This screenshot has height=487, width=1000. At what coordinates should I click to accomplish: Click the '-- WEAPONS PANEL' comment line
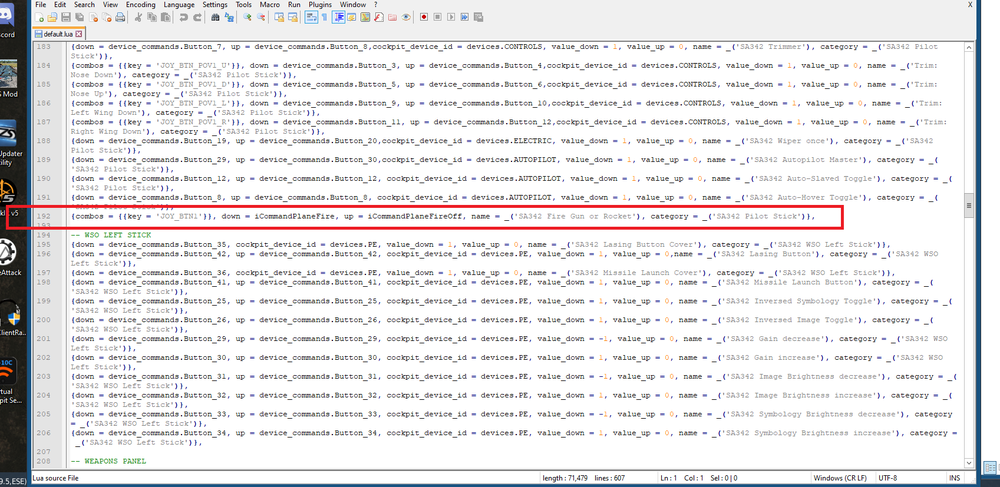tap(108, 461)
